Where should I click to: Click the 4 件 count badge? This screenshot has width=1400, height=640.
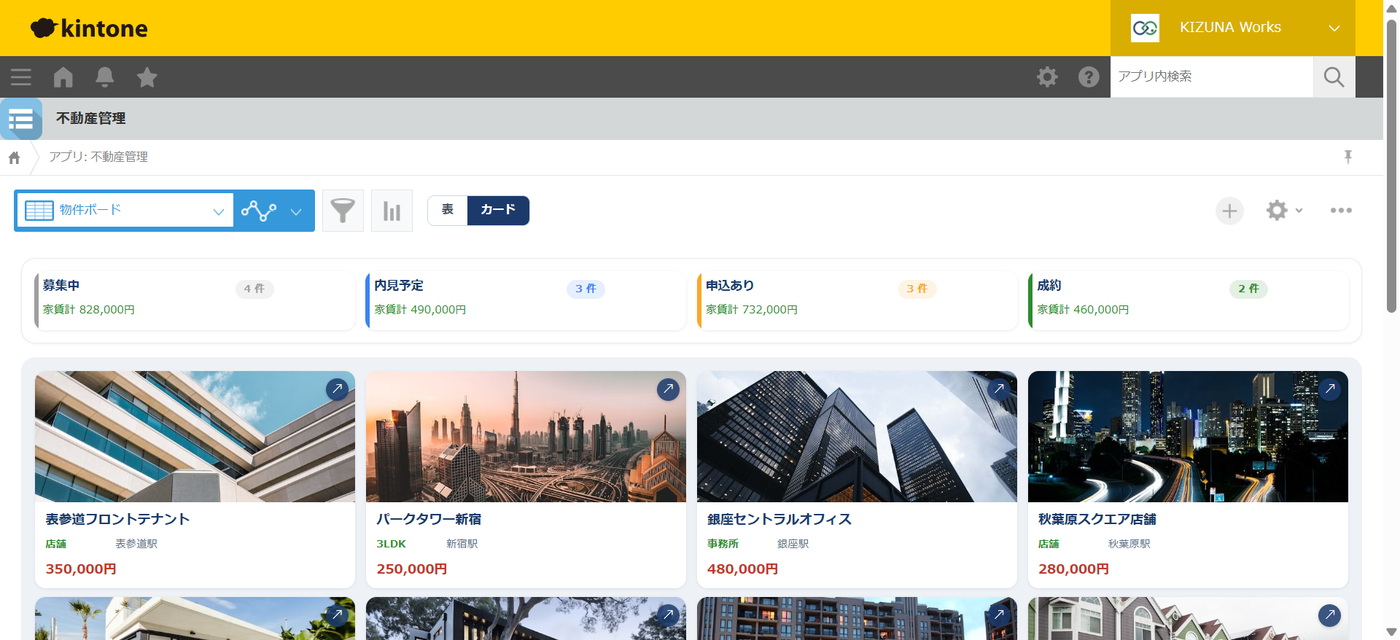(x=254, y=289)
